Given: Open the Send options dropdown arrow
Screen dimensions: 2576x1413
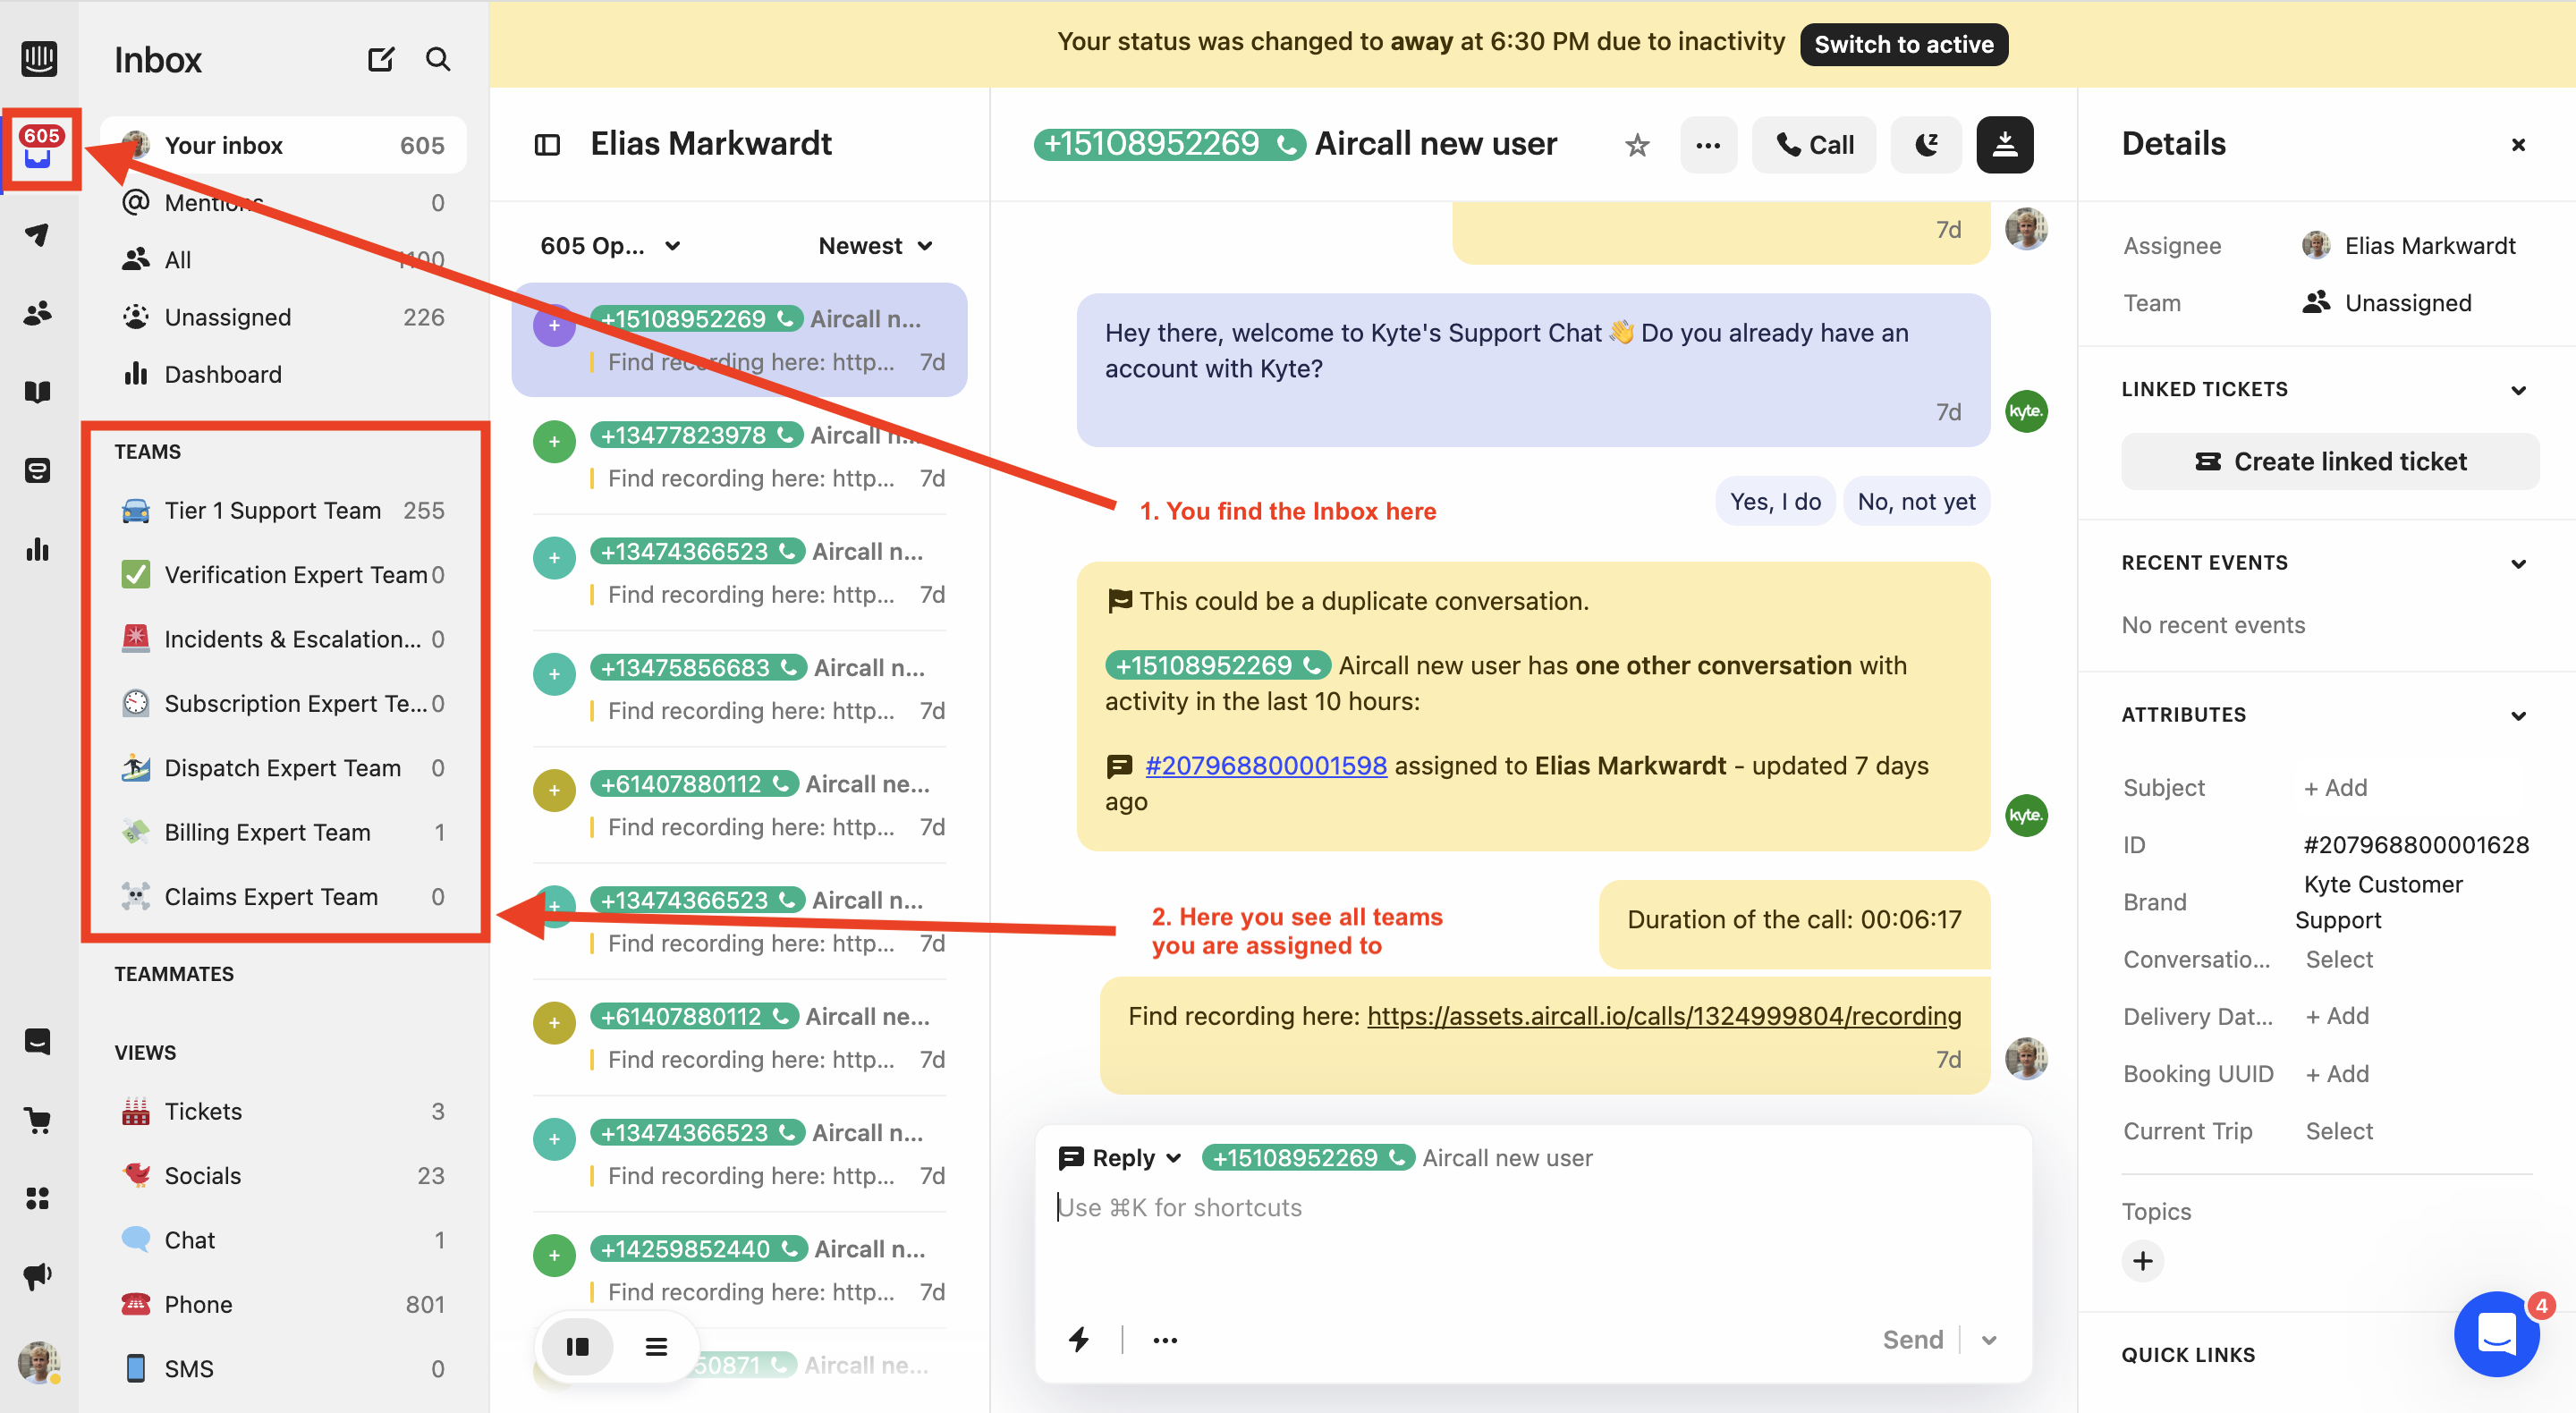Looking at the screenshot, I should [1988, 1340].
